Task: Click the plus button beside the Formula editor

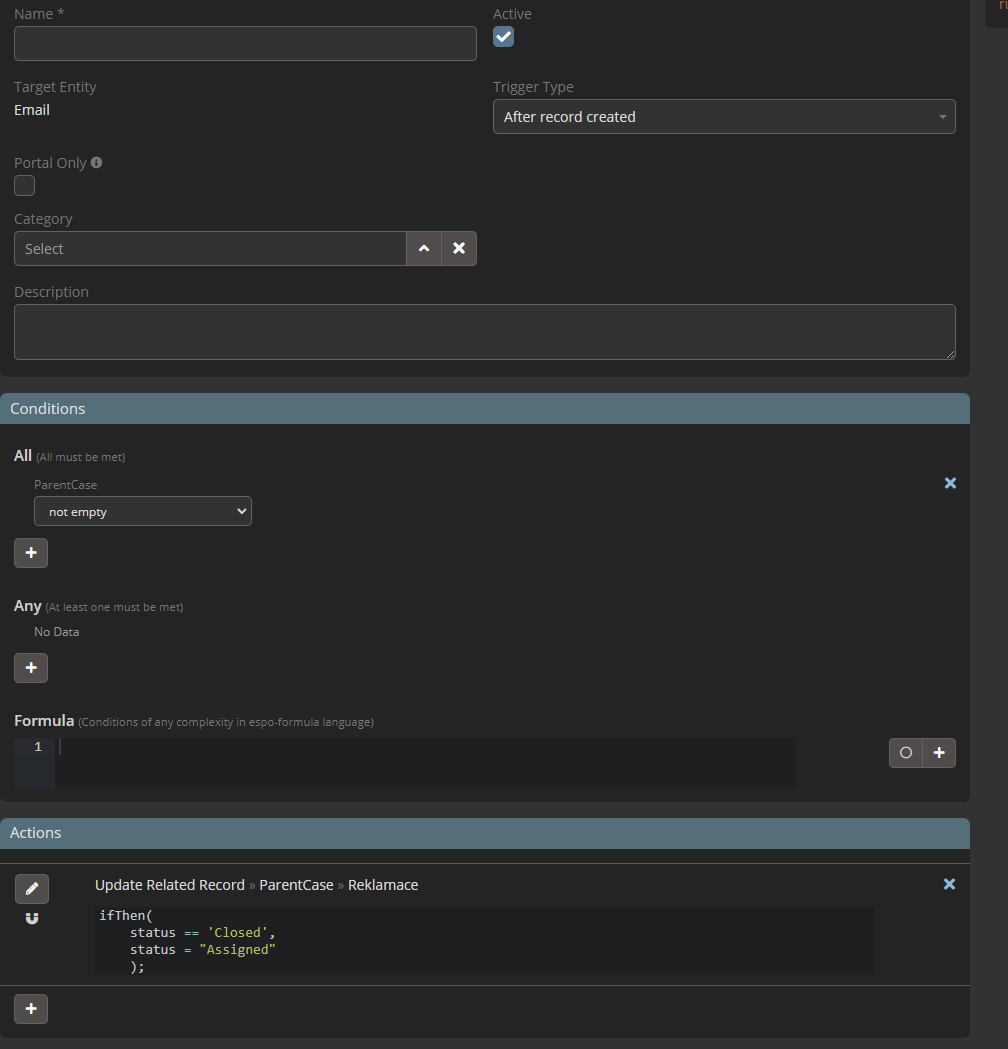Action: 939,753
